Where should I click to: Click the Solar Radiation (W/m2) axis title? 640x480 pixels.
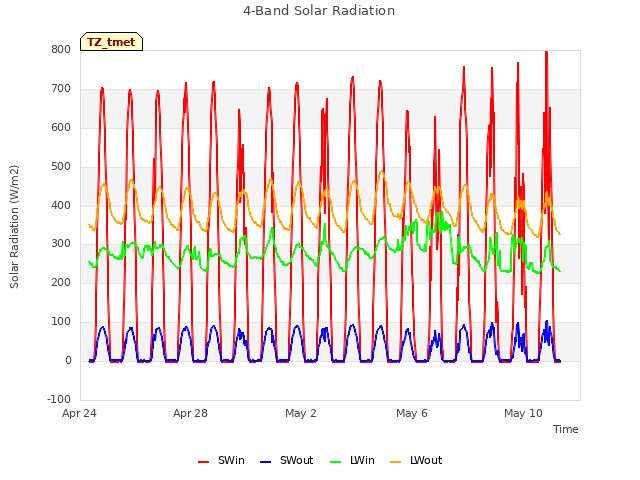click(14, 227)
